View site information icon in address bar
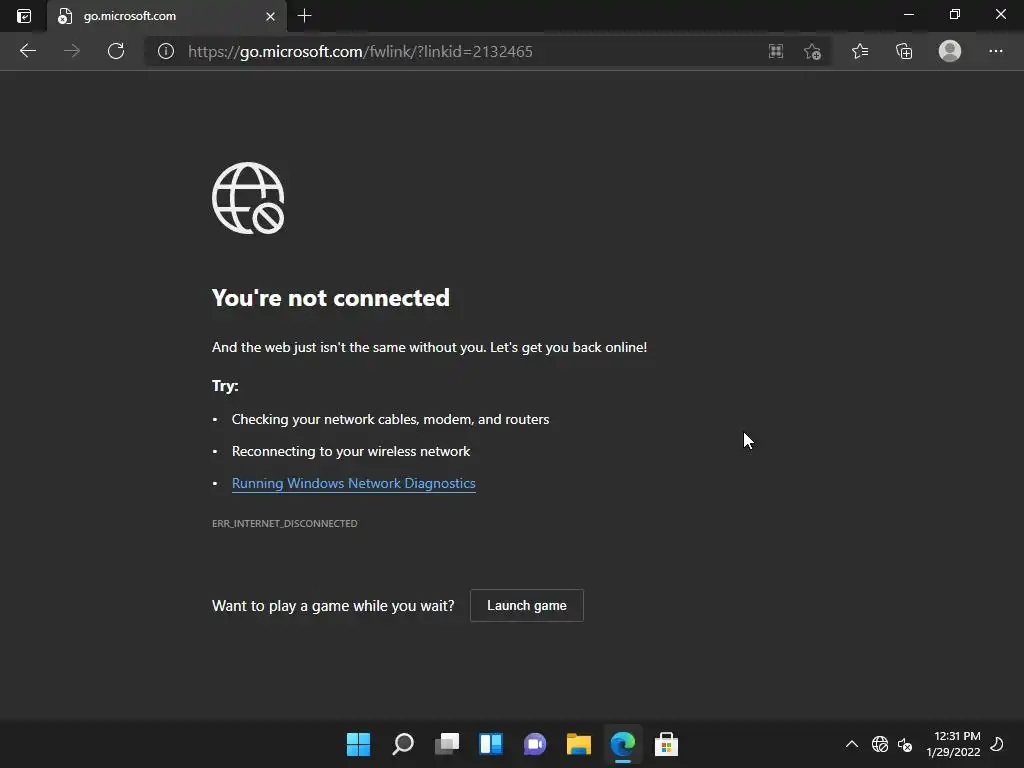 [x=166, y=51]
